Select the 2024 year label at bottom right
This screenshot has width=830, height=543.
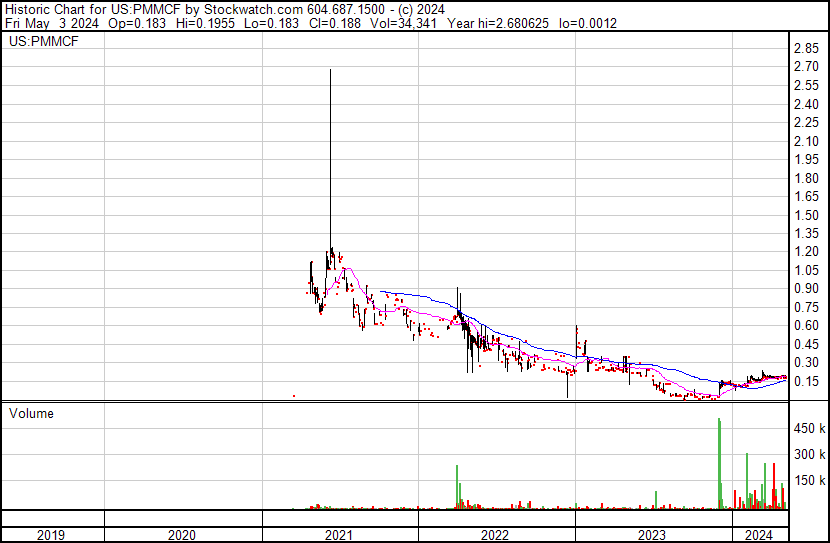[x=759, y=535]
